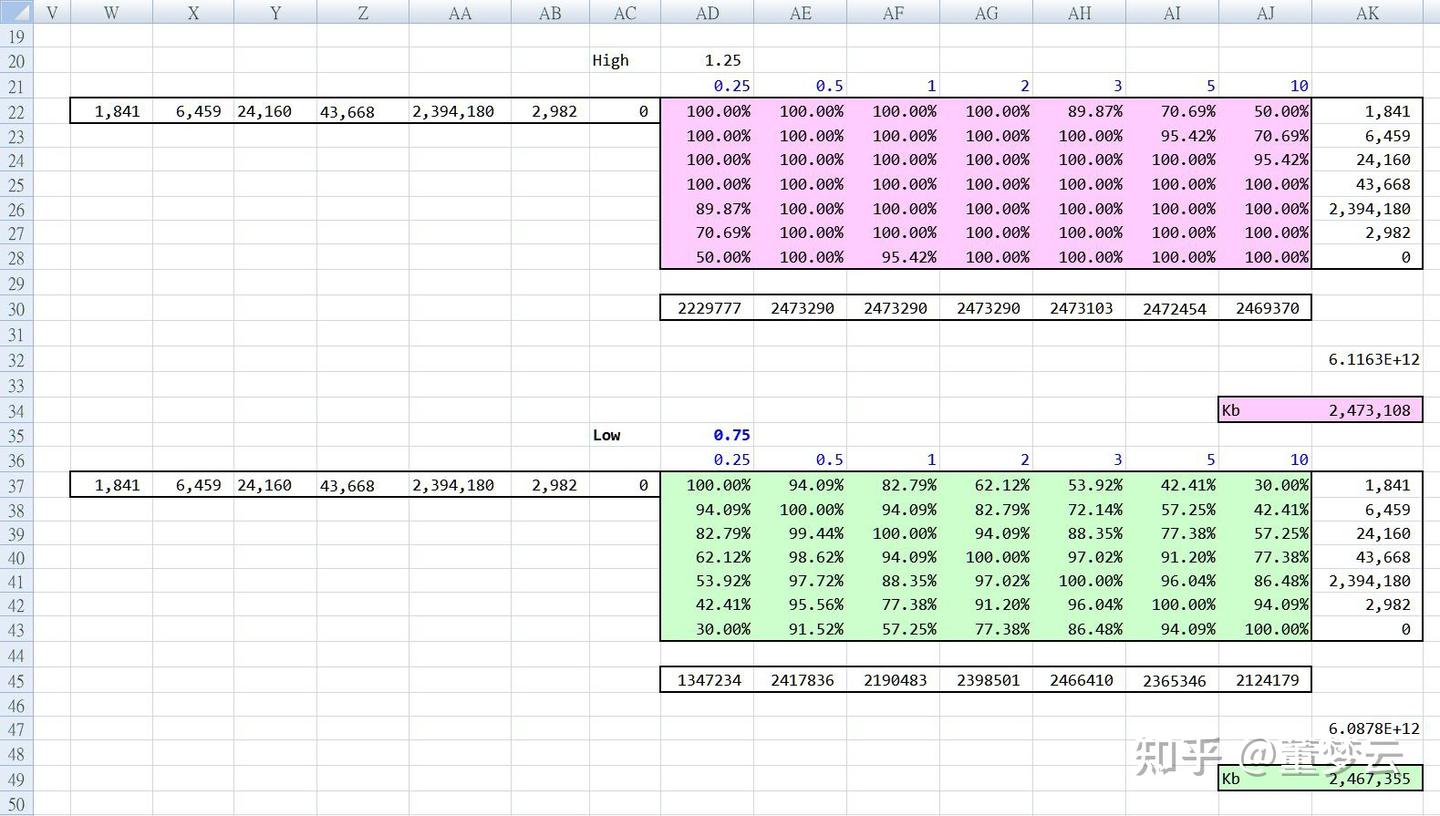Select the cell showing 6.1163E+12
The width and height of the screenshot is (1440, 816).
(x=1367, y=360)
